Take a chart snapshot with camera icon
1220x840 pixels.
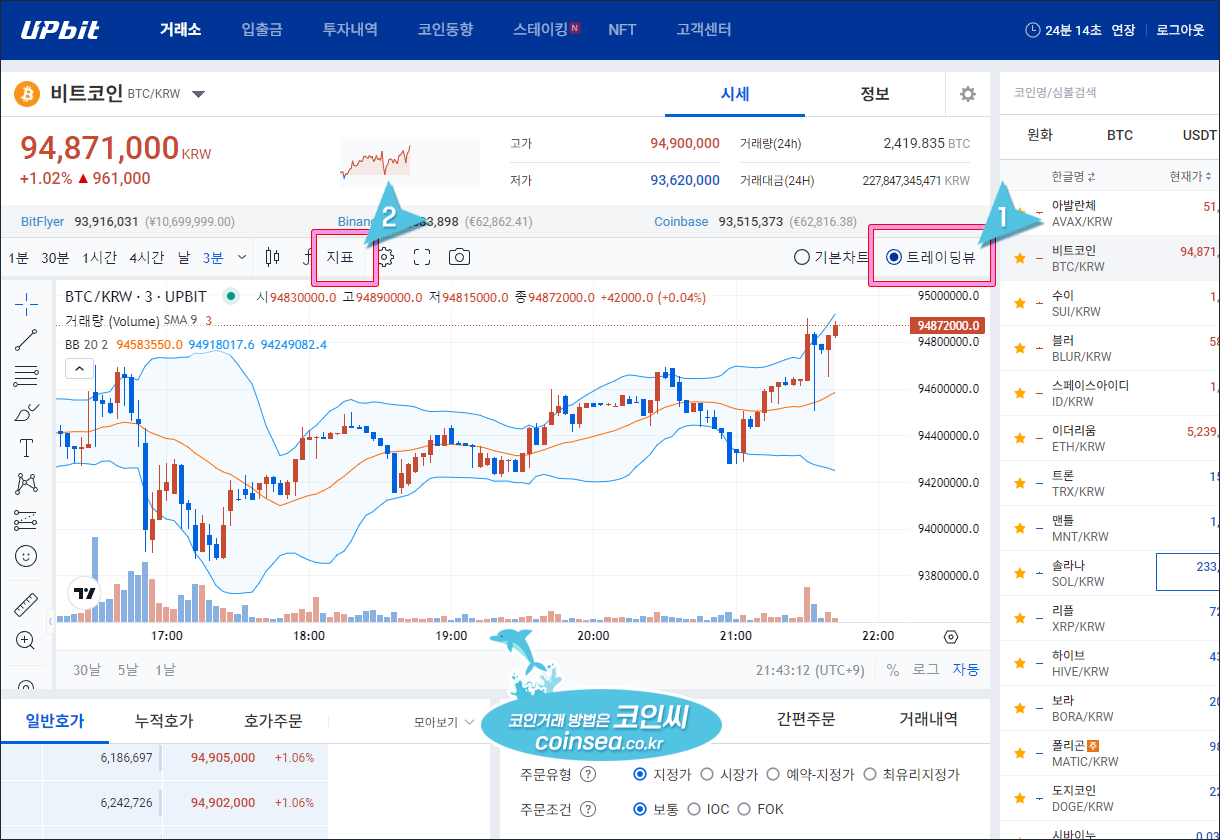point(459,257)
